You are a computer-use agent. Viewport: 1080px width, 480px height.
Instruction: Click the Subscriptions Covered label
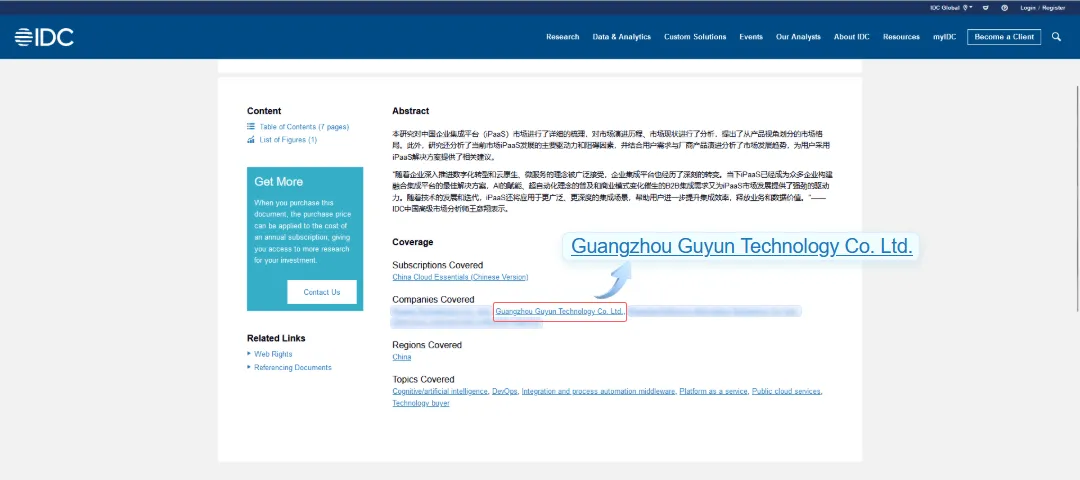(437, 265)
